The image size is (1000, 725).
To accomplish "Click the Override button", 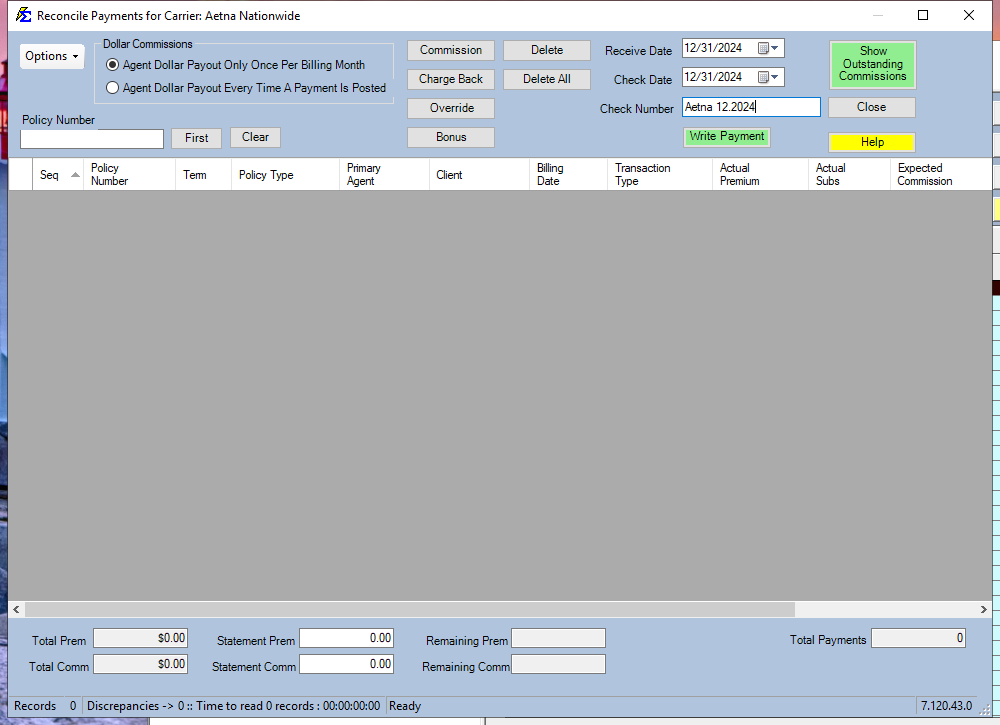I will coord(450,108).
